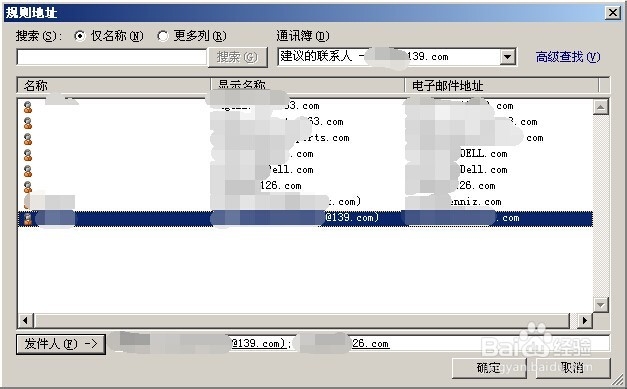The image size is (627, 389).
Task: Select the row with Dell.com email
Action: tap(305, 170)
